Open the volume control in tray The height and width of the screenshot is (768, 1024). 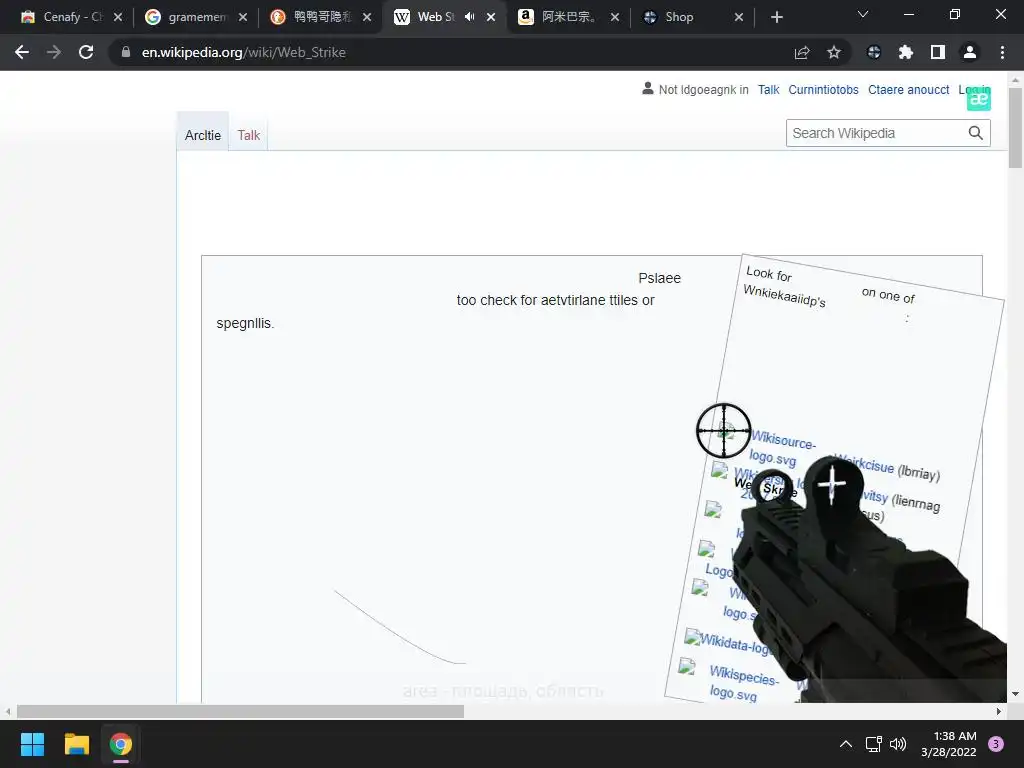(898, 744)
